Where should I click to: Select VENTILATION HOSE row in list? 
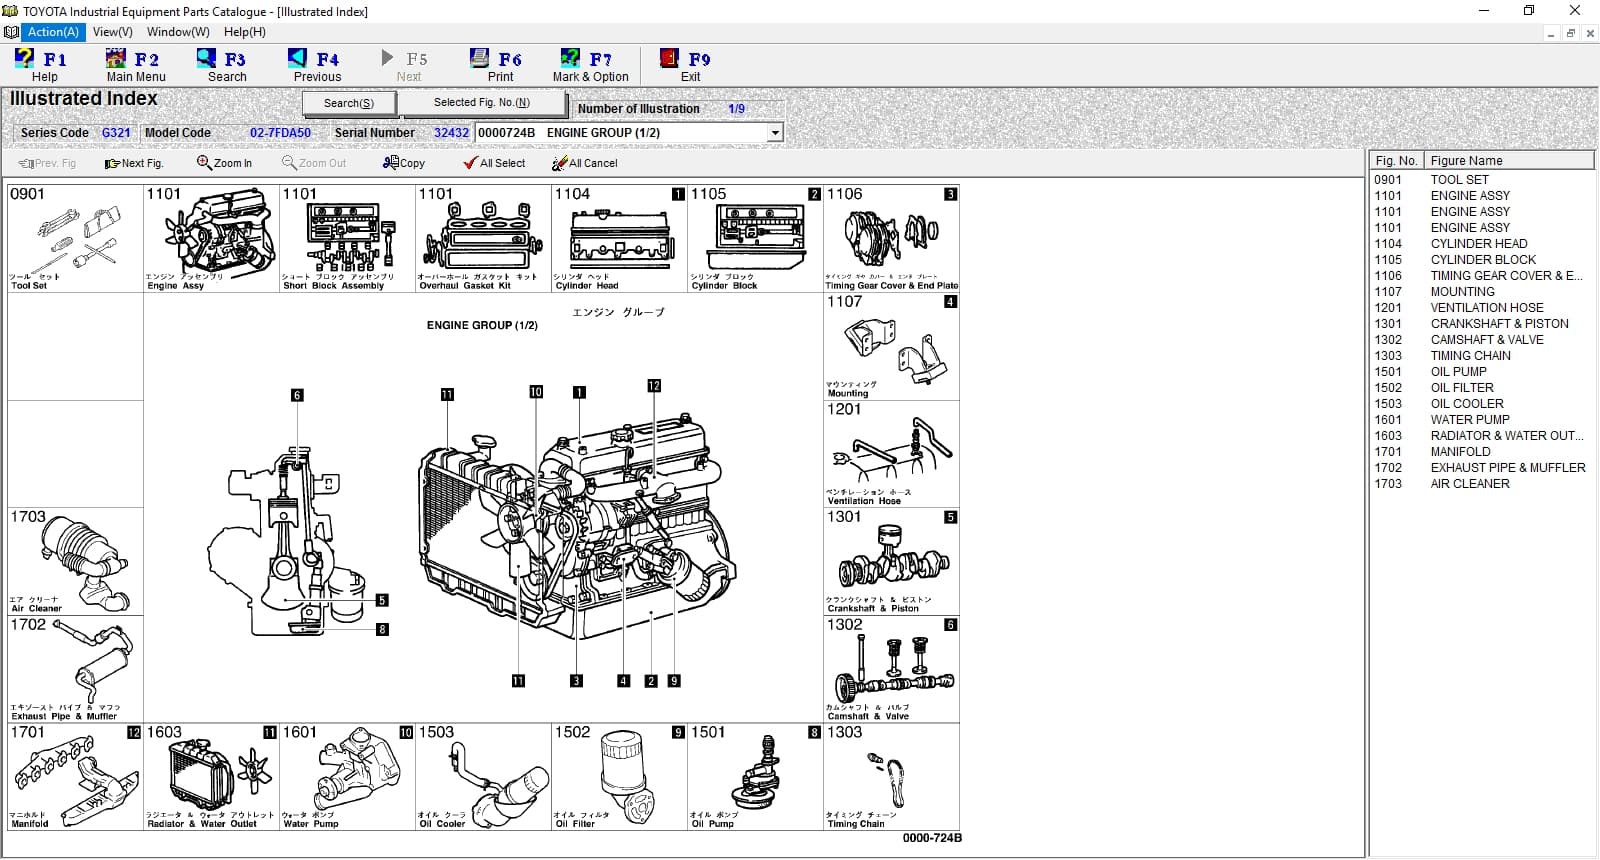pyautogui.click(x=1481, y=308)
